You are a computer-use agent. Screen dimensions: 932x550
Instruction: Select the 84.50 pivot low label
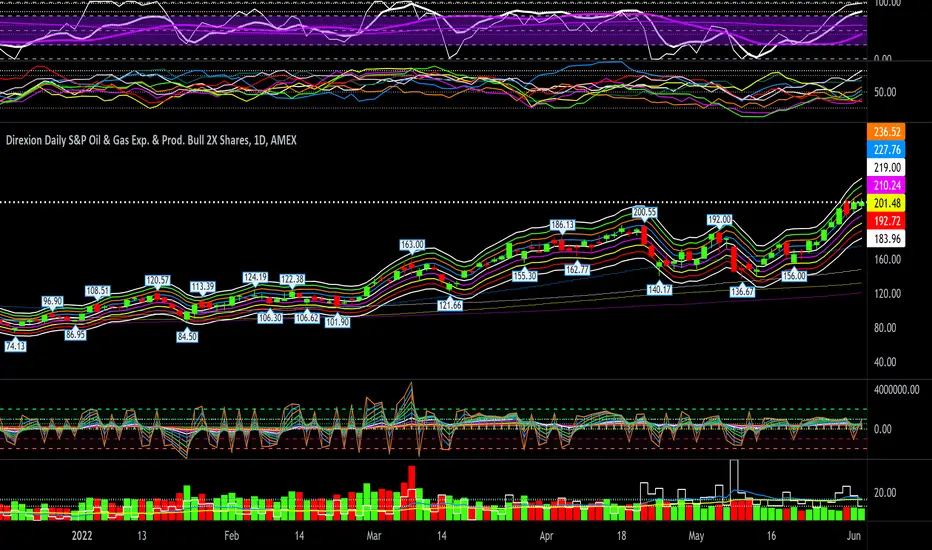[187, 337]
